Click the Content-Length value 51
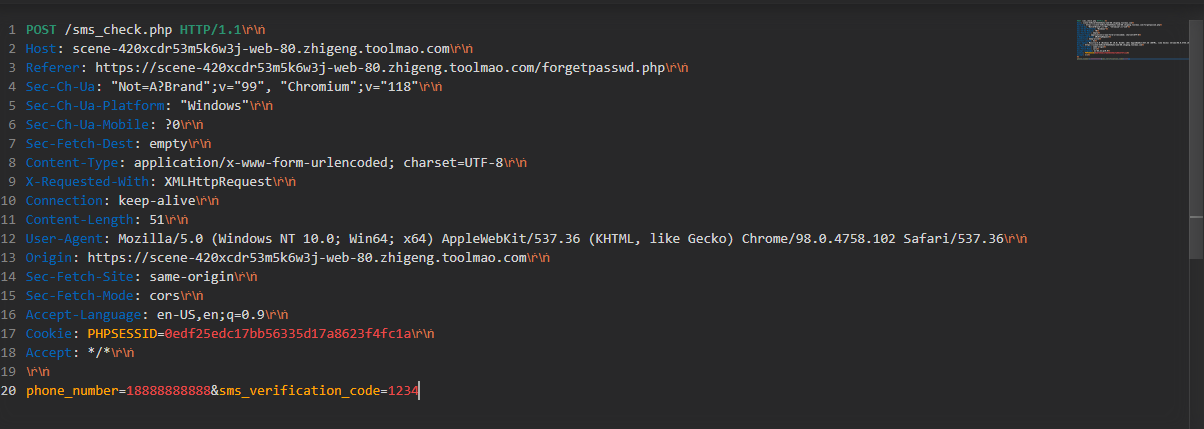Screen dimensions: 1204x429 pyautogui.click(x=157, y=219)
